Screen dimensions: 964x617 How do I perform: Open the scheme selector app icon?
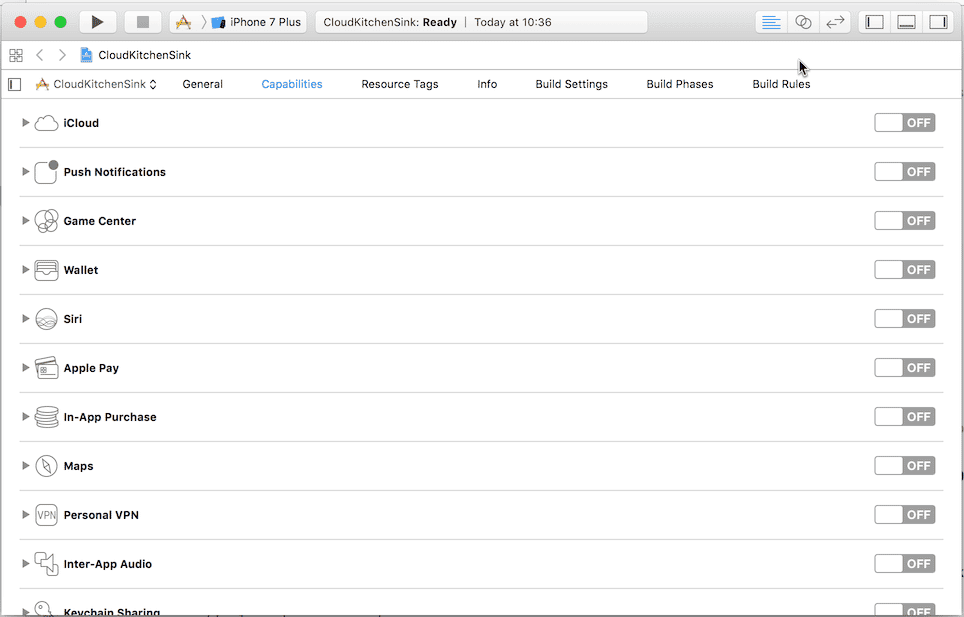[x=183, y=22]
